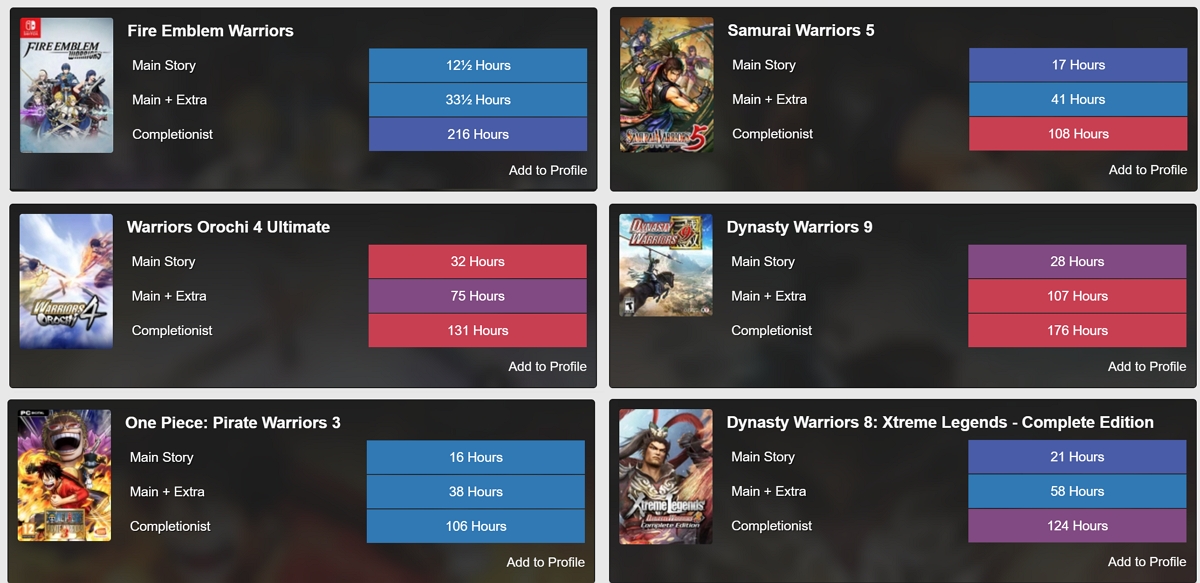Select the 17 Hours main story bar

point(1078,65)
